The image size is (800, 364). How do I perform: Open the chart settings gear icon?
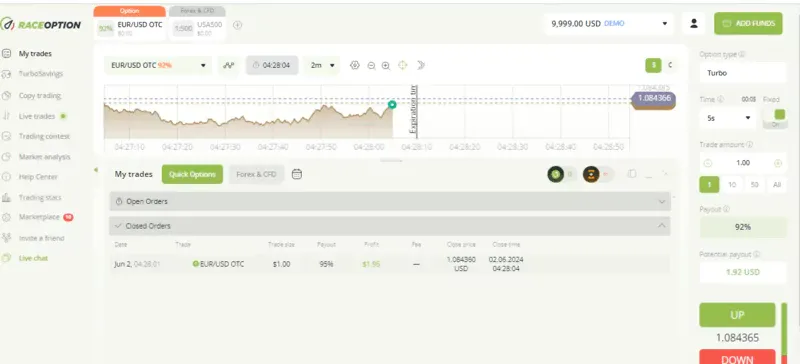[x=355, y=65]
